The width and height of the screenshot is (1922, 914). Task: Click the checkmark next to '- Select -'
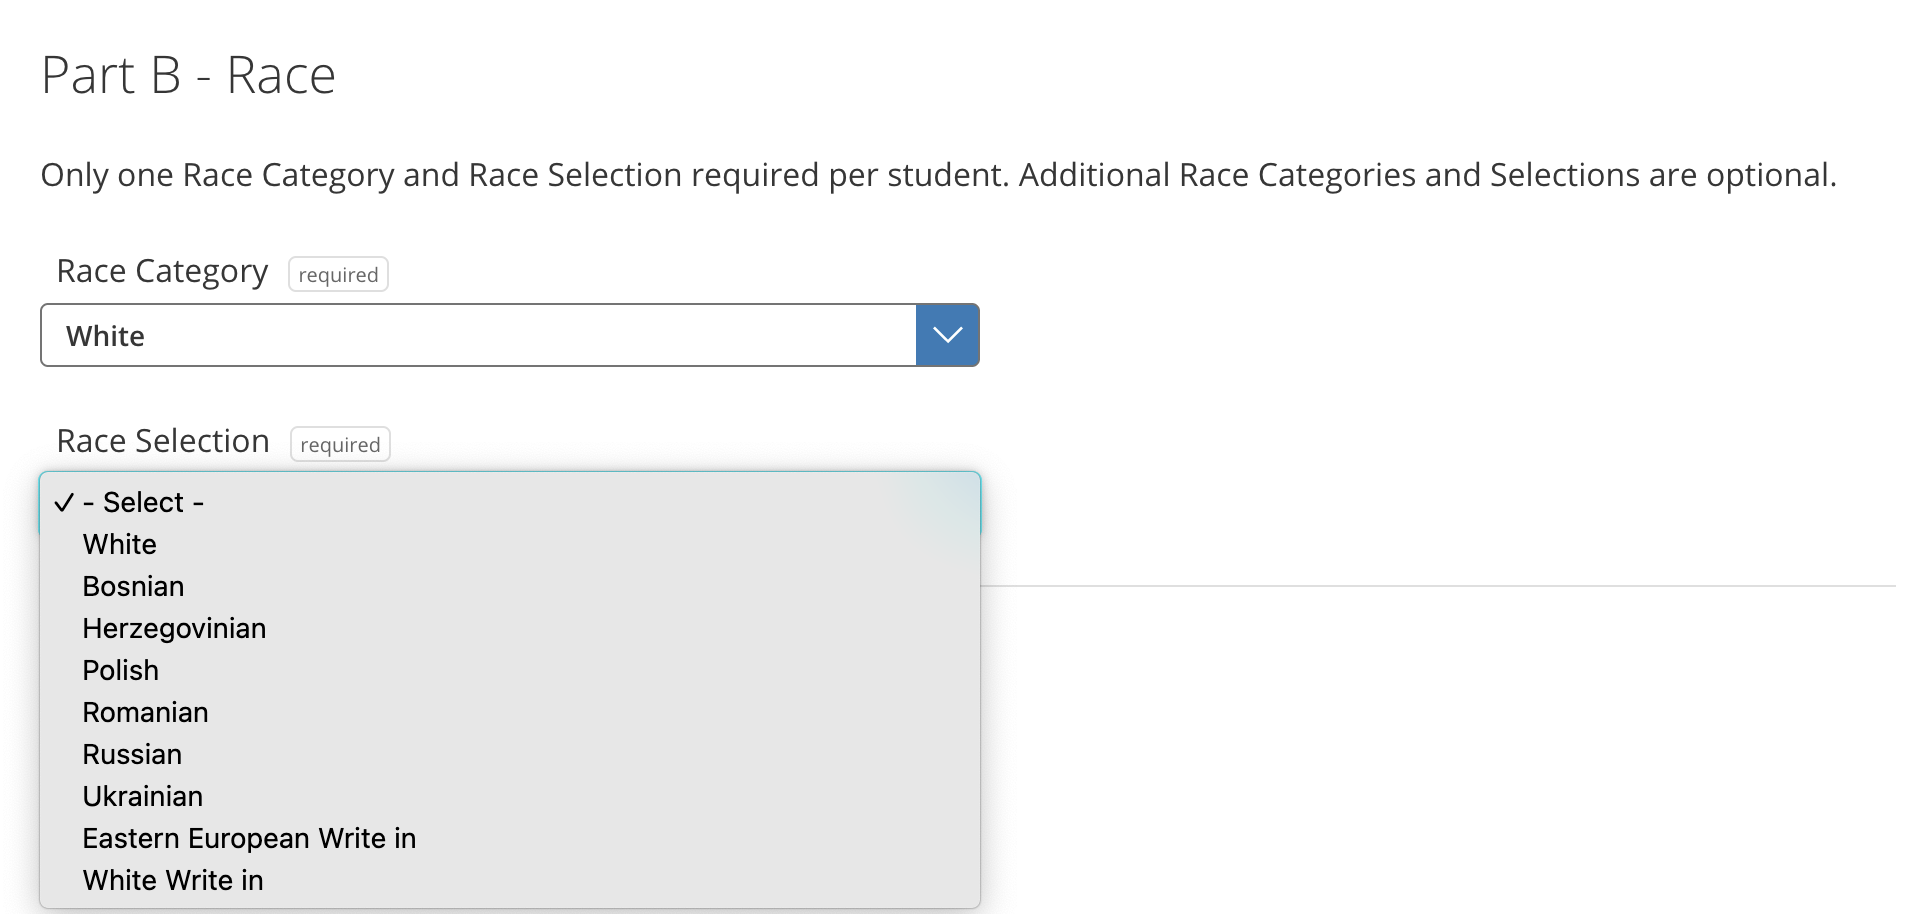pyautogui.click(x=65, y=502)
